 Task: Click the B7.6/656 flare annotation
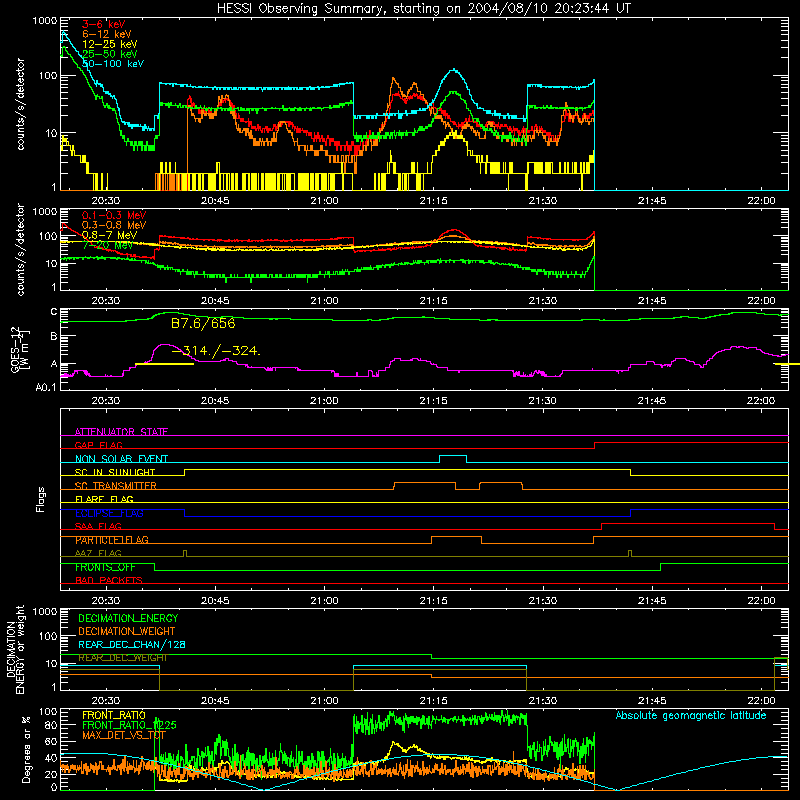[203, 323]
